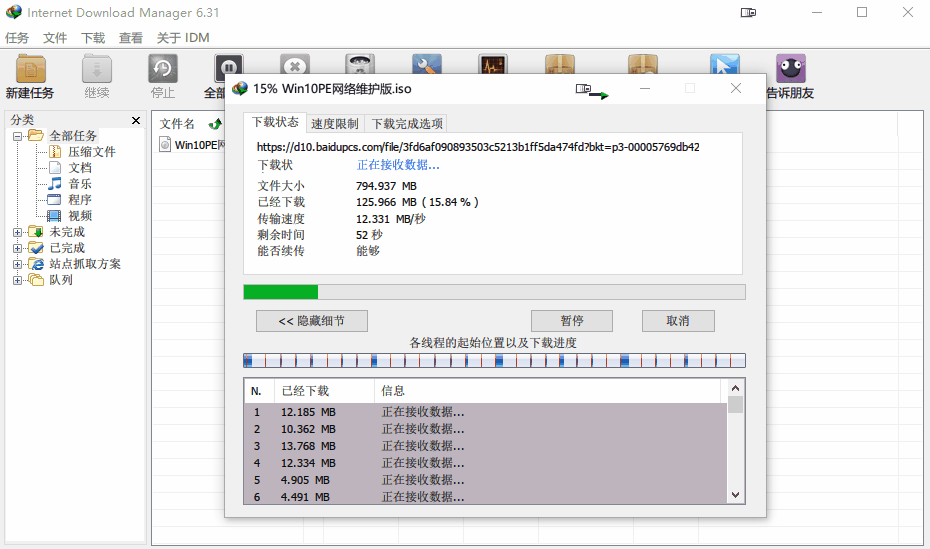Click the 继续 resume toolbar icon
930x549 pixels.
(x=97, y=69)
